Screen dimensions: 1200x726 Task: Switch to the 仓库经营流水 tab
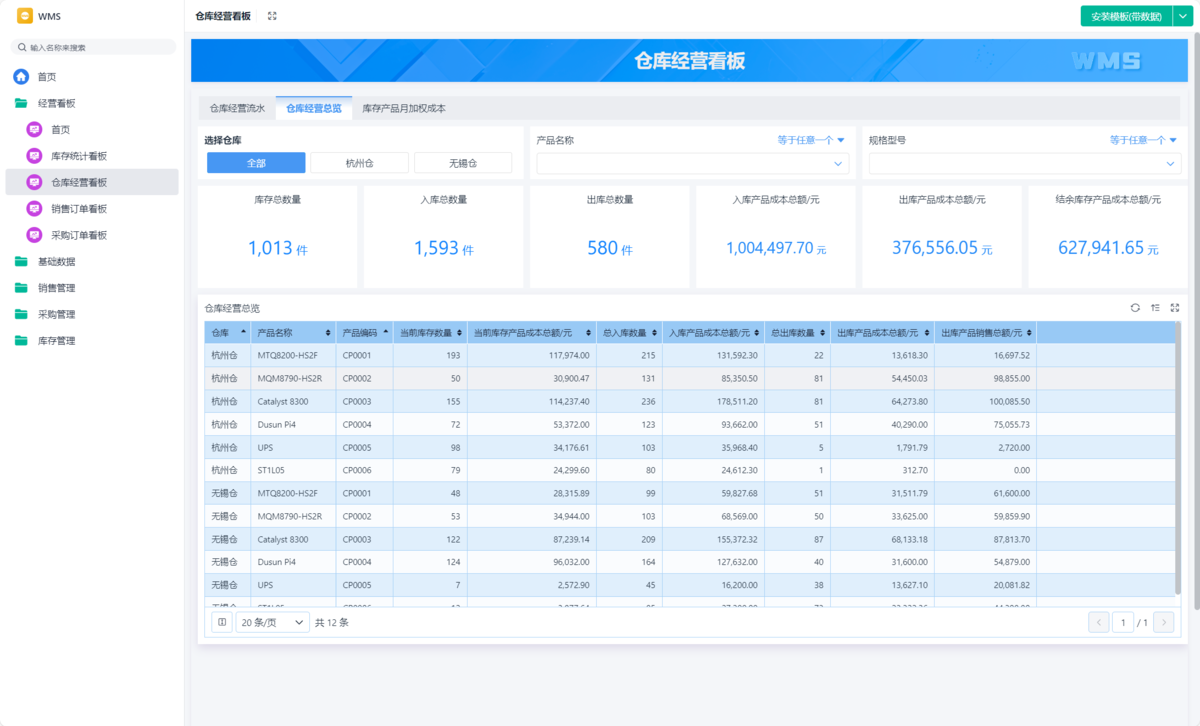click(237, 108)
